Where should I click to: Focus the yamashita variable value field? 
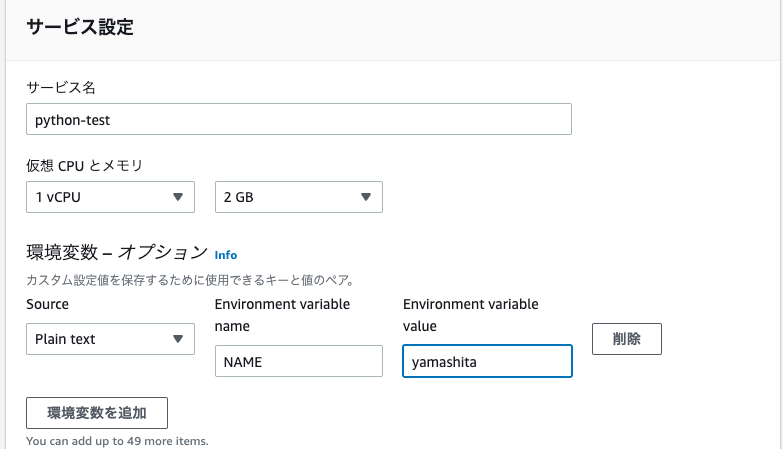coord(487,361)
